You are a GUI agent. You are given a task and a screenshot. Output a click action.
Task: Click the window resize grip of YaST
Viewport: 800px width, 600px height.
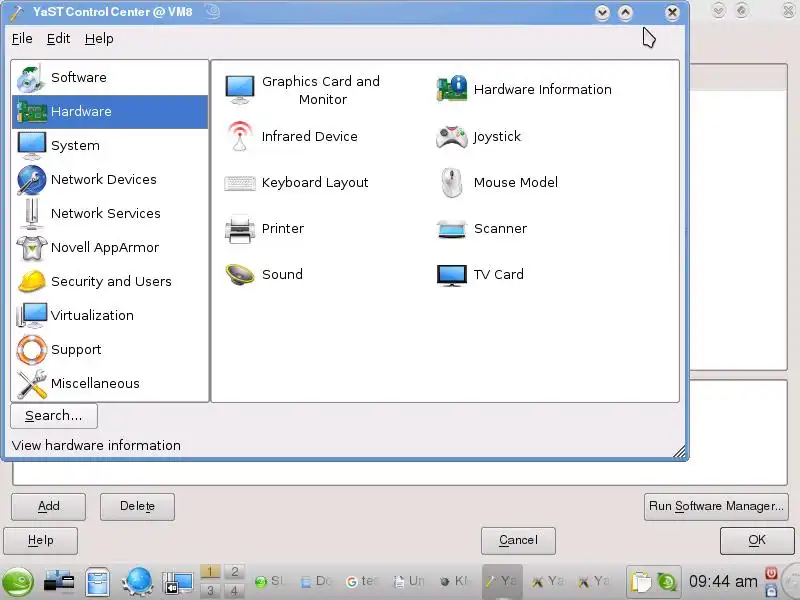(x=679, y=452)
